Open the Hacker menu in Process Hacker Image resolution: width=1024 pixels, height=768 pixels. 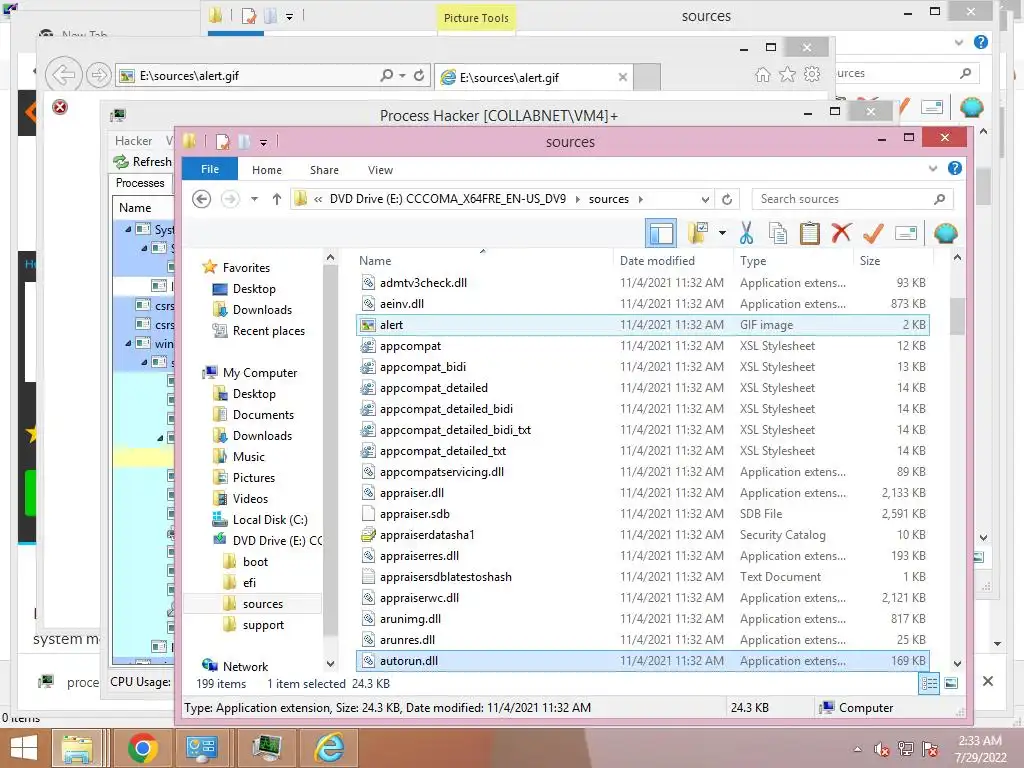click(x=133, y=141)
